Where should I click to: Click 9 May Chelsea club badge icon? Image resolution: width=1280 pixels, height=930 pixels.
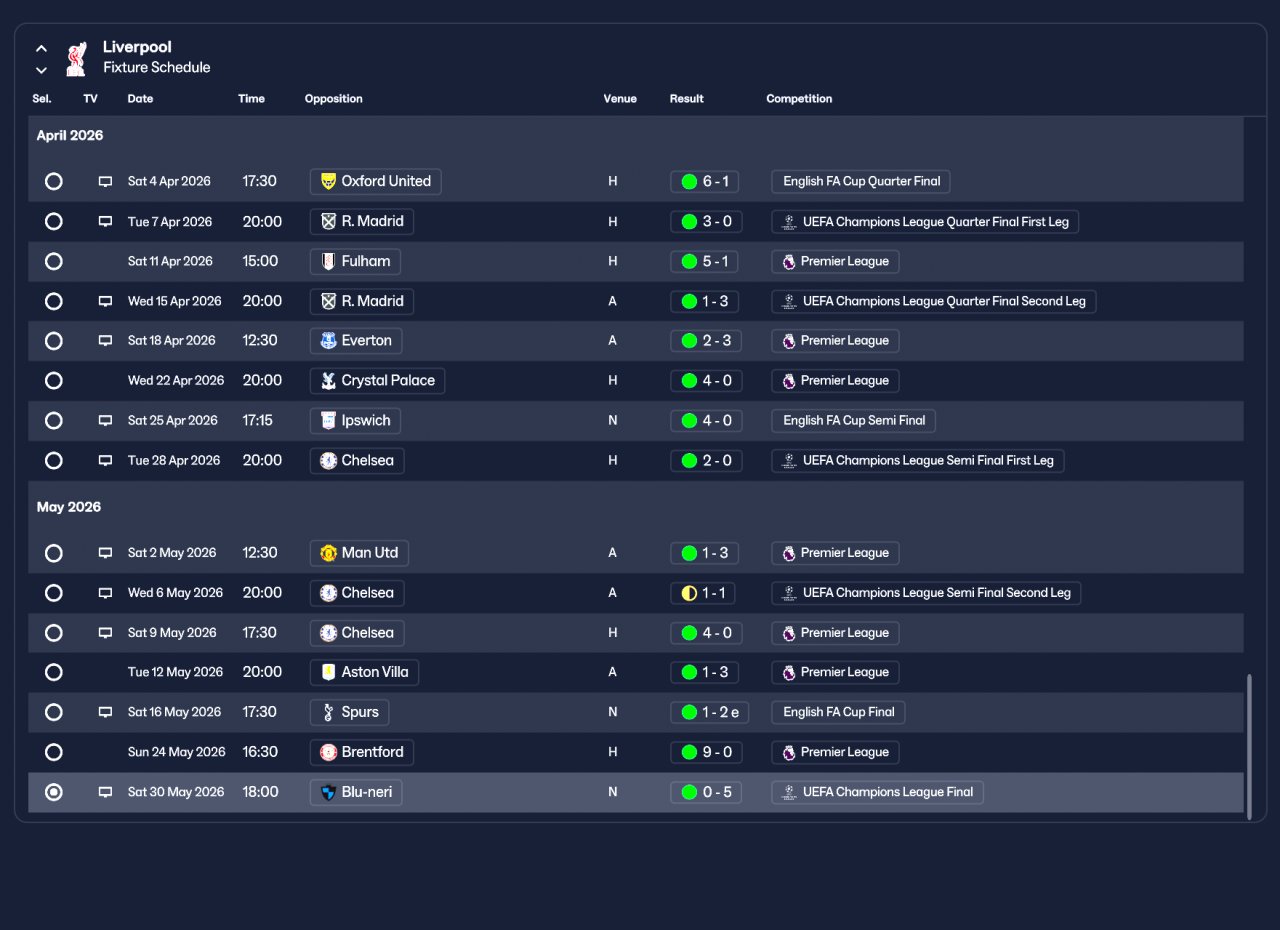[328, 633]
